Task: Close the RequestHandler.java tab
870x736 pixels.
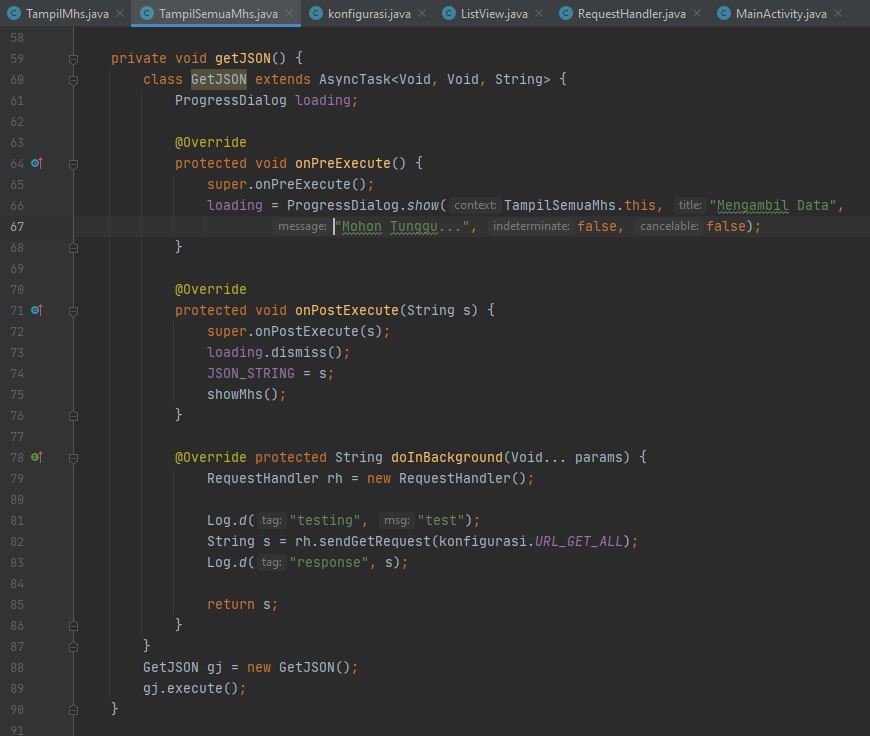Action: 697,13
